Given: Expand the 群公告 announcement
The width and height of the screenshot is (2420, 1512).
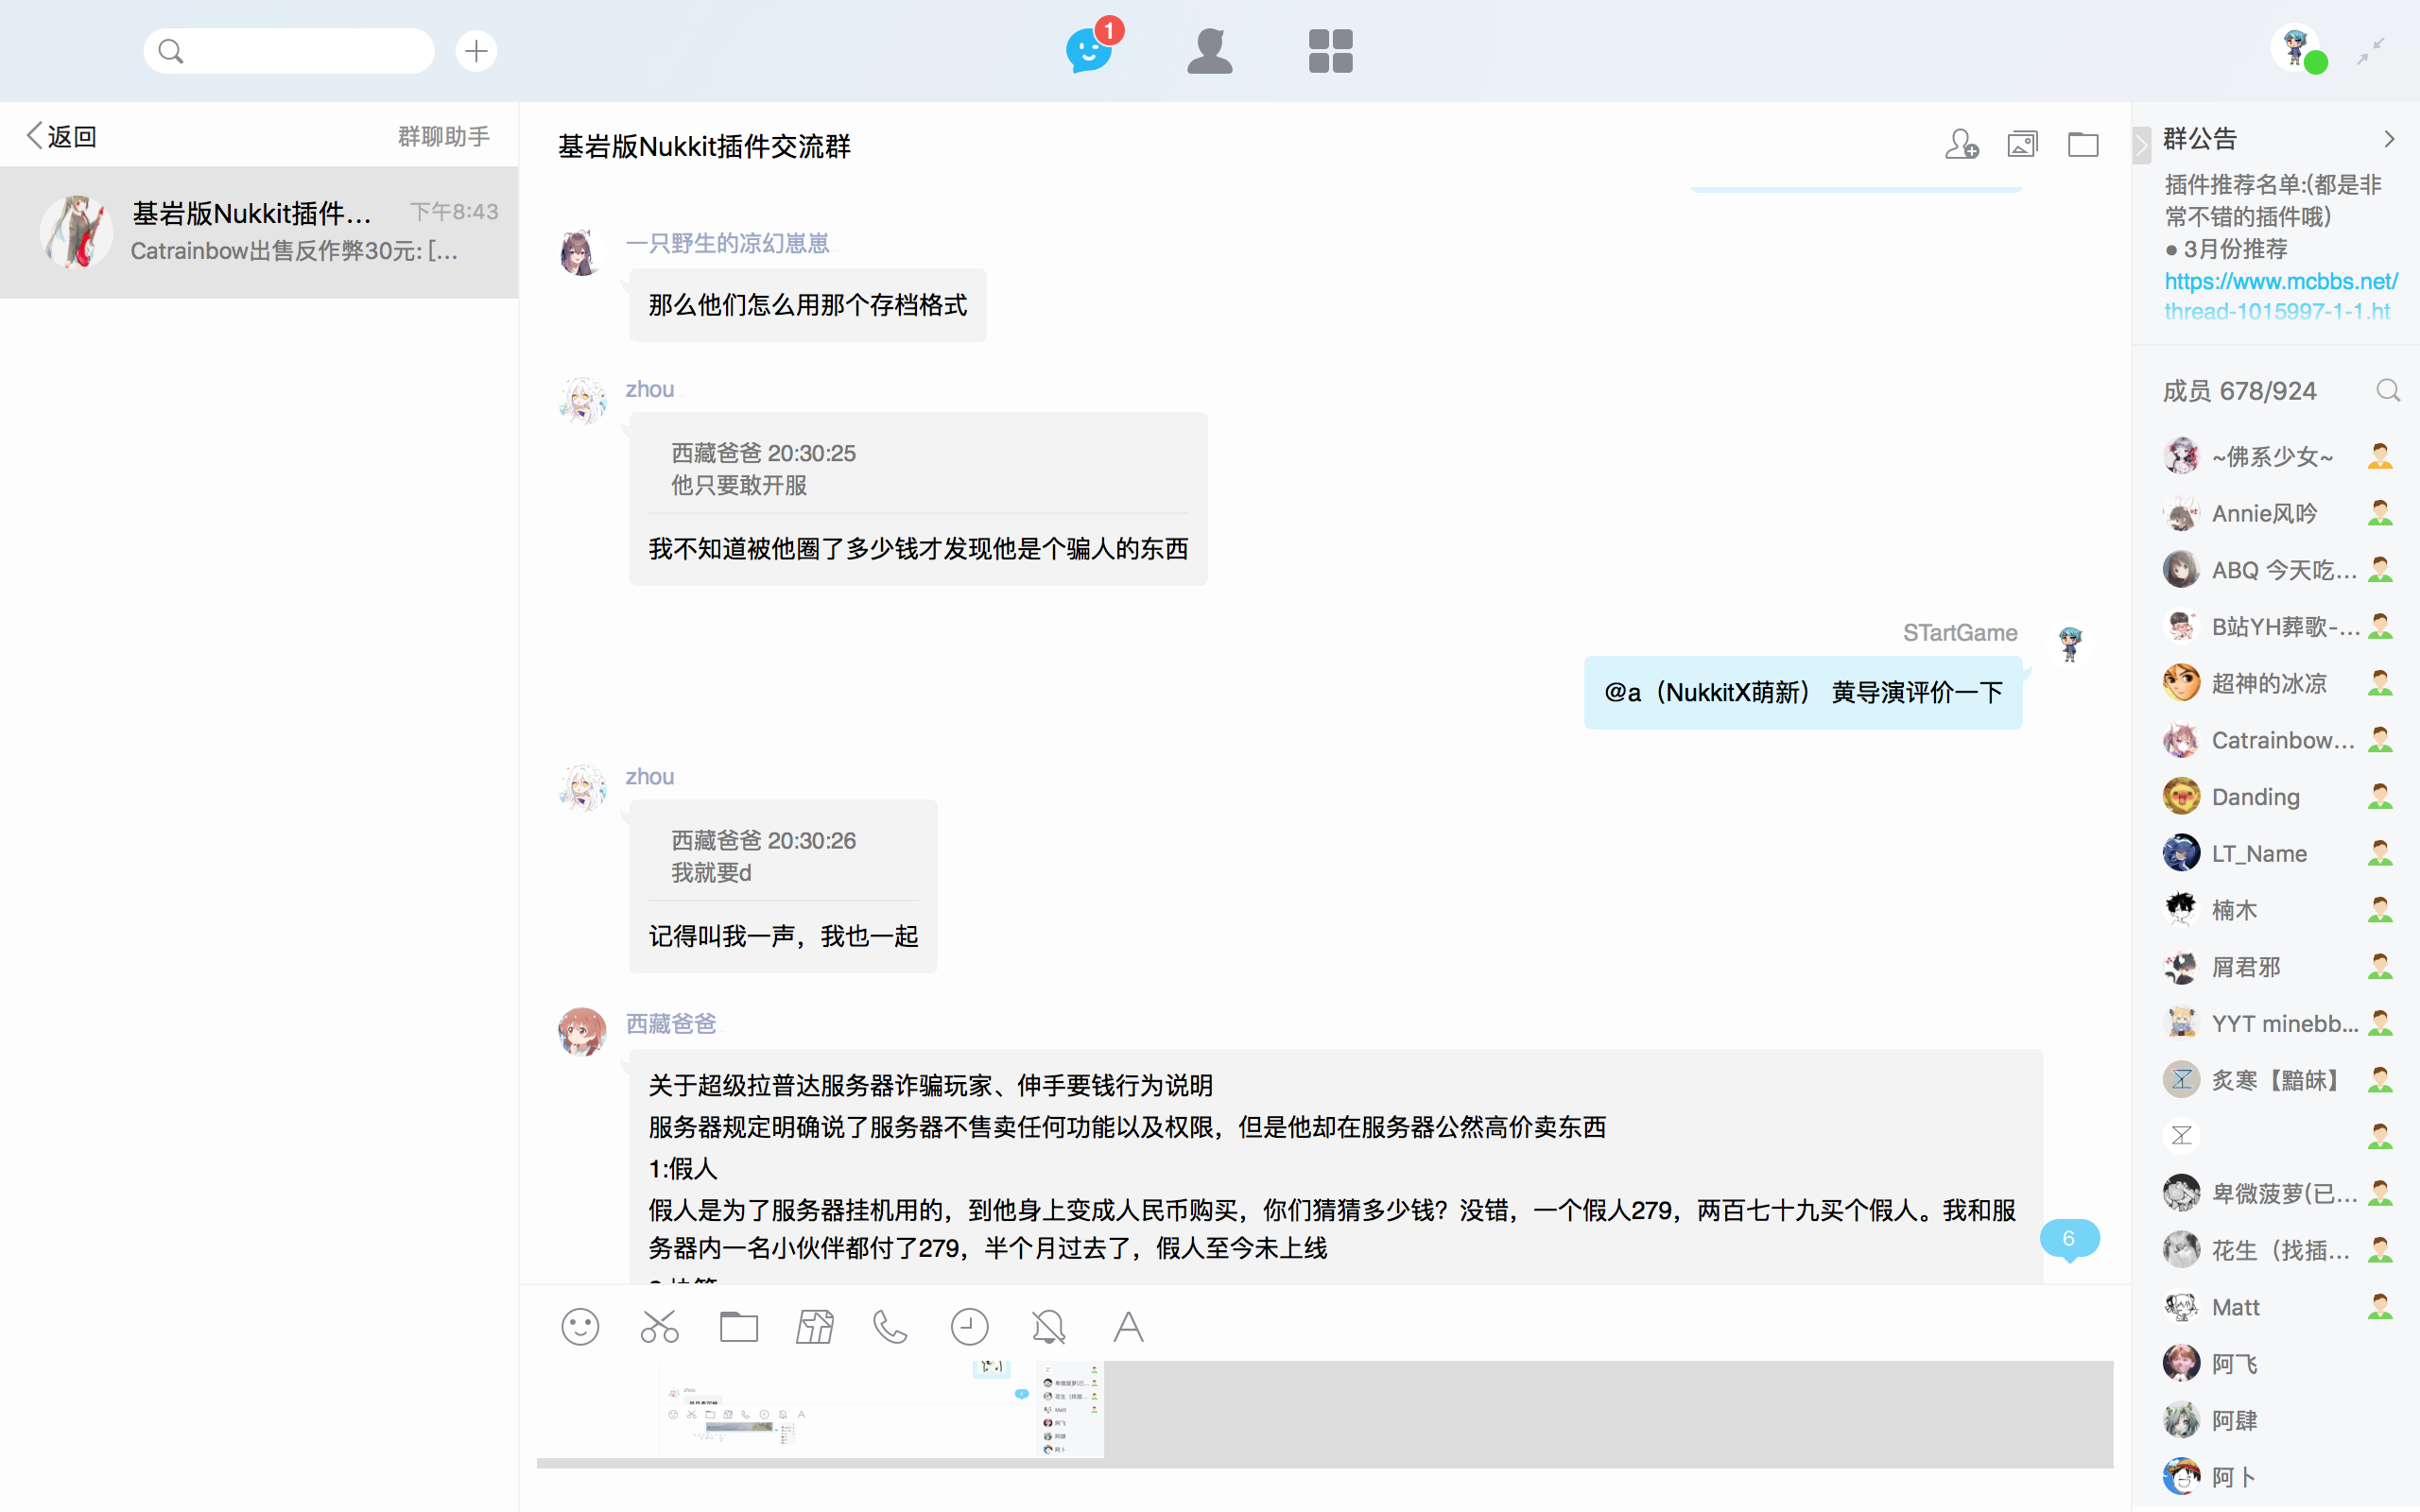Looking at the screenshot, I should coord(2389,139).
